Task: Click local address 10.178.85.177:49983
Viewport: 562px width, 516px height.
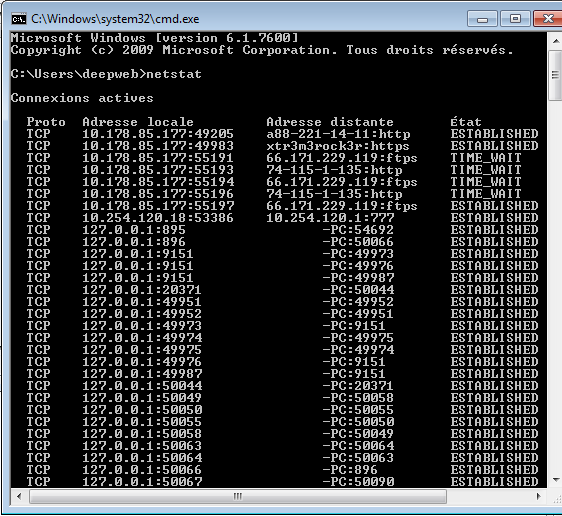Action: point(158,146)
